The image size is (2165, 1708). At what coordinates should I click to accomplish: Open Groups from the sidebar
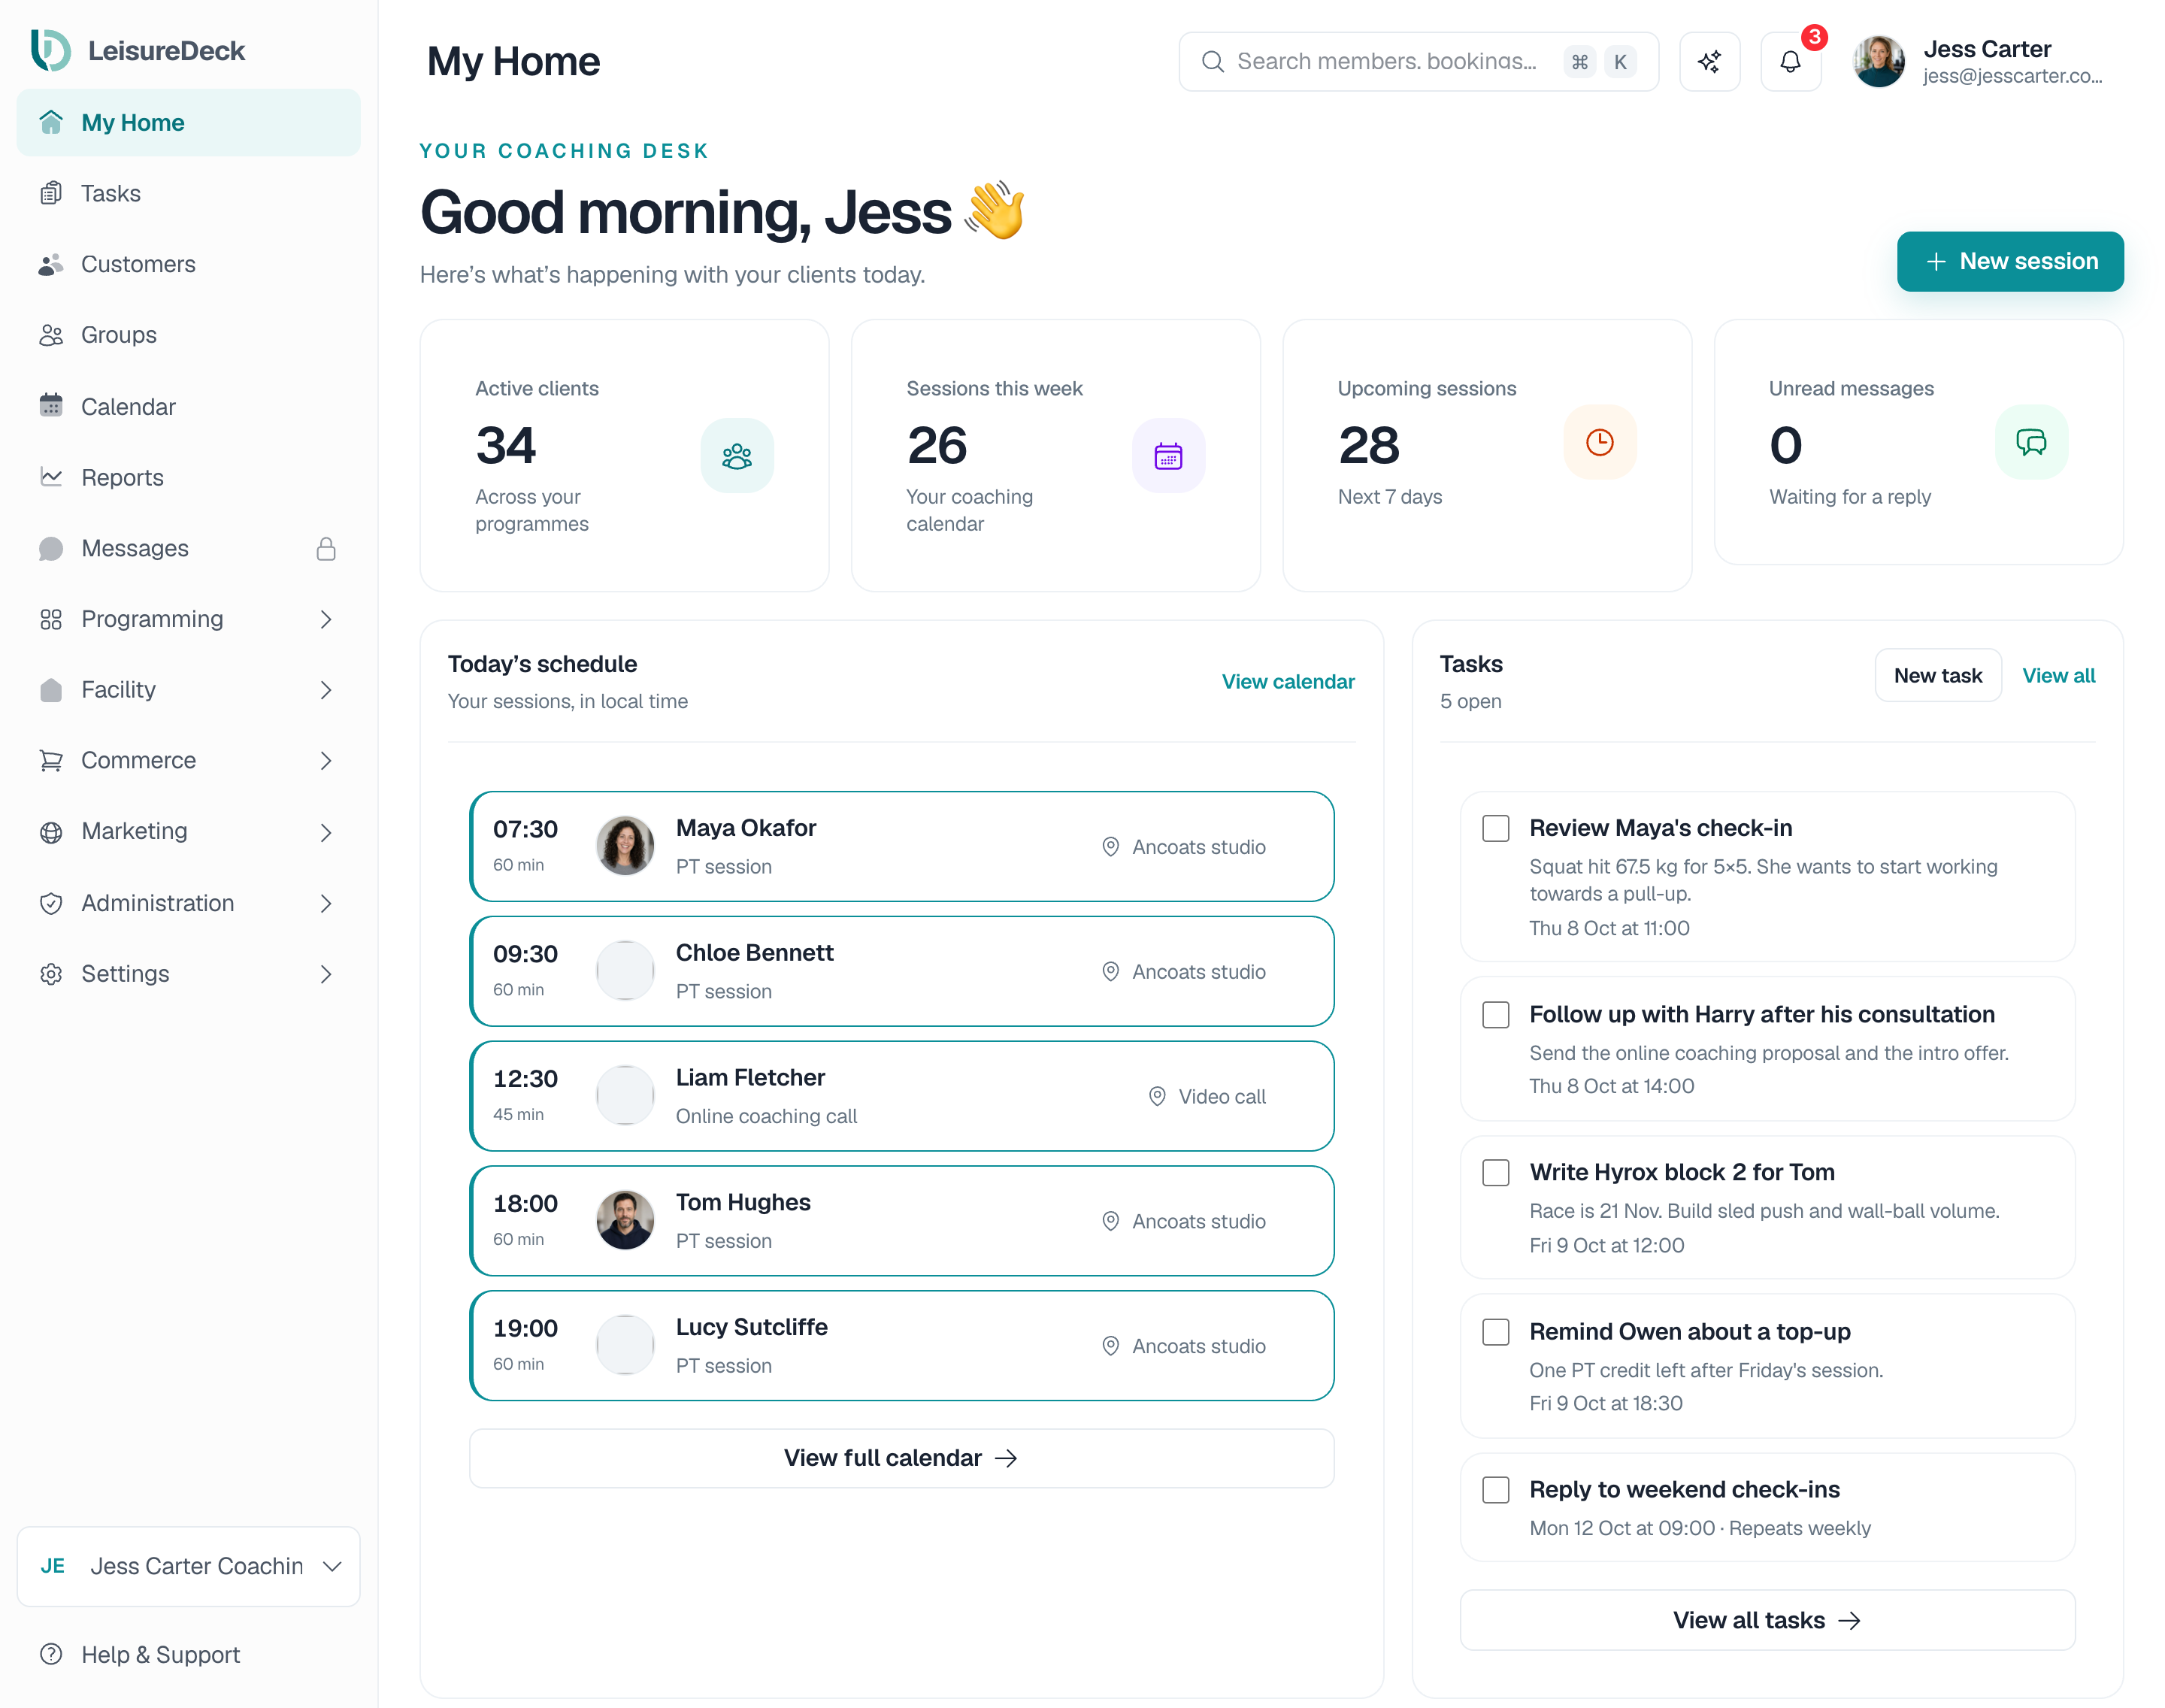(x=188, y=335)
